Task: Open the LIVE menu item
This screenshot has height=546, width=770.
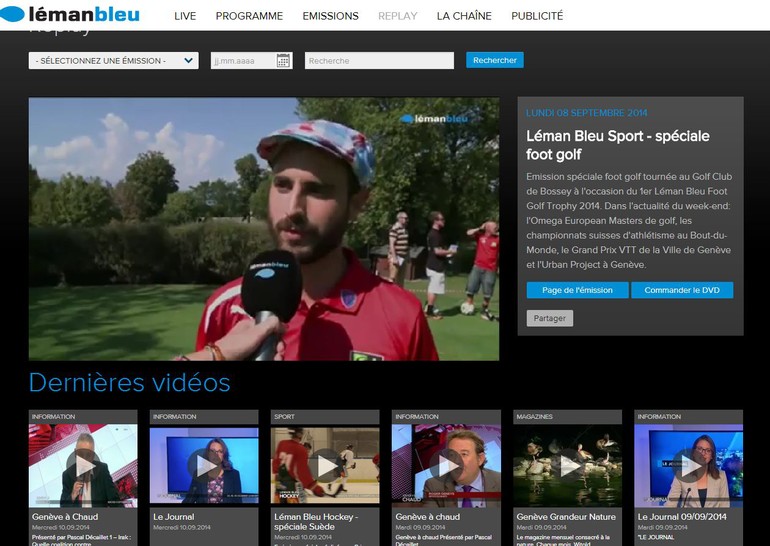Action: point(185,16)
